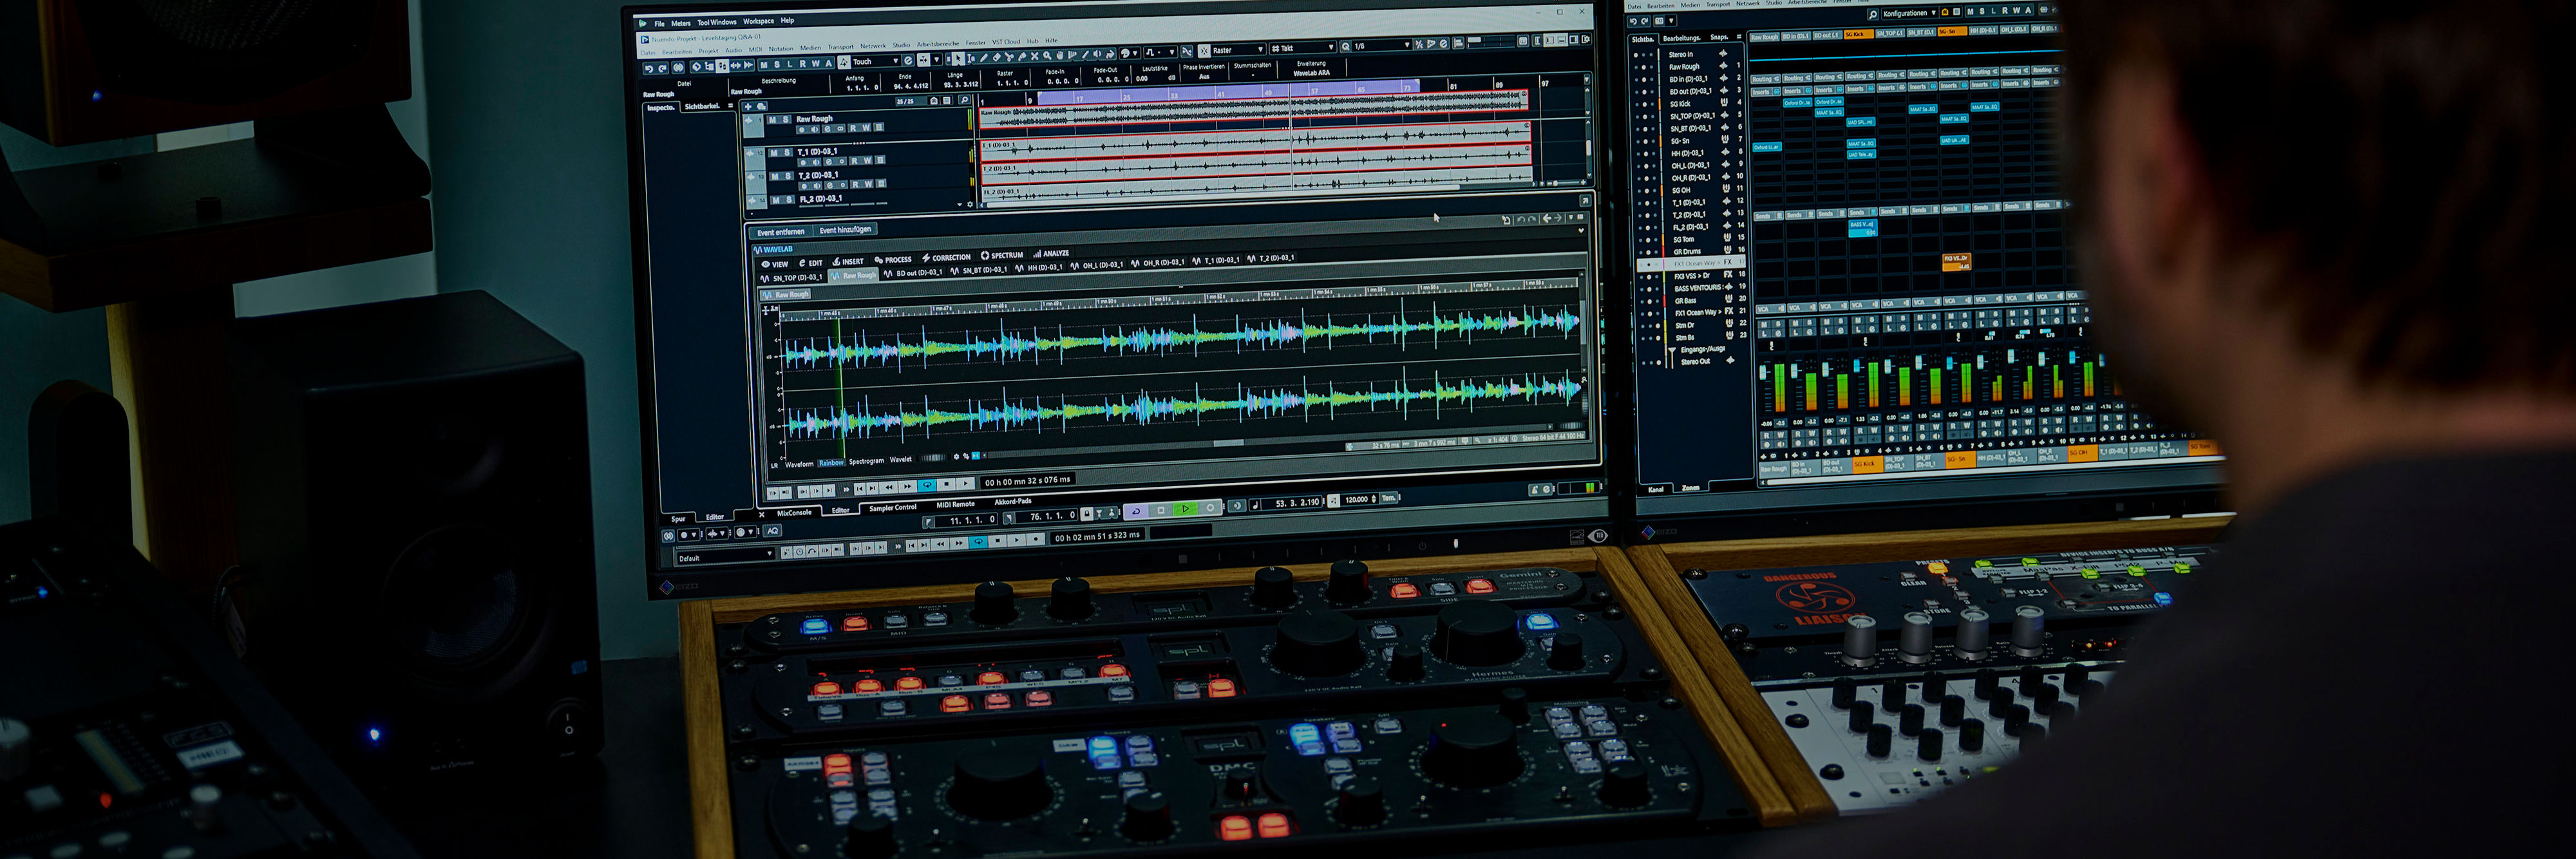Click the Event entfernen button

(780, 232)
